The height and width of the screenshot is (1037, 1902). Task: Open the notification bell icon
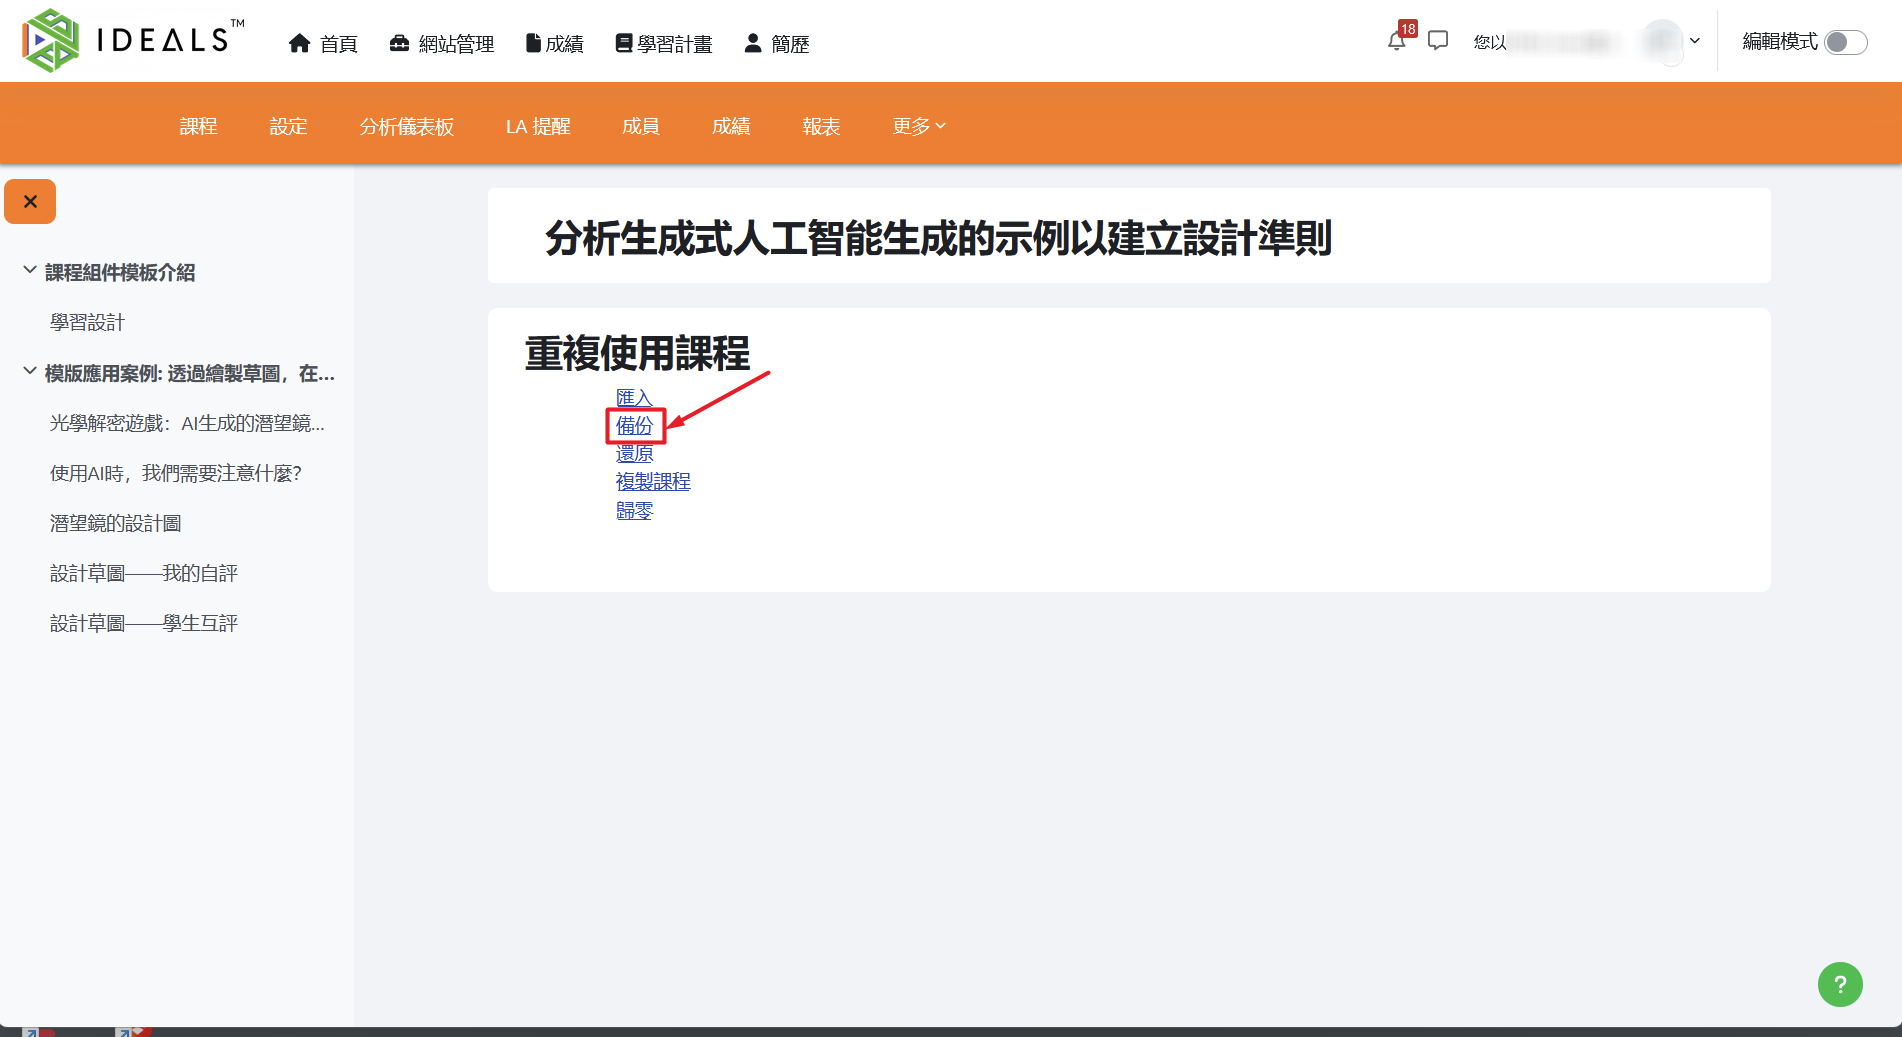coord(1397,41)
